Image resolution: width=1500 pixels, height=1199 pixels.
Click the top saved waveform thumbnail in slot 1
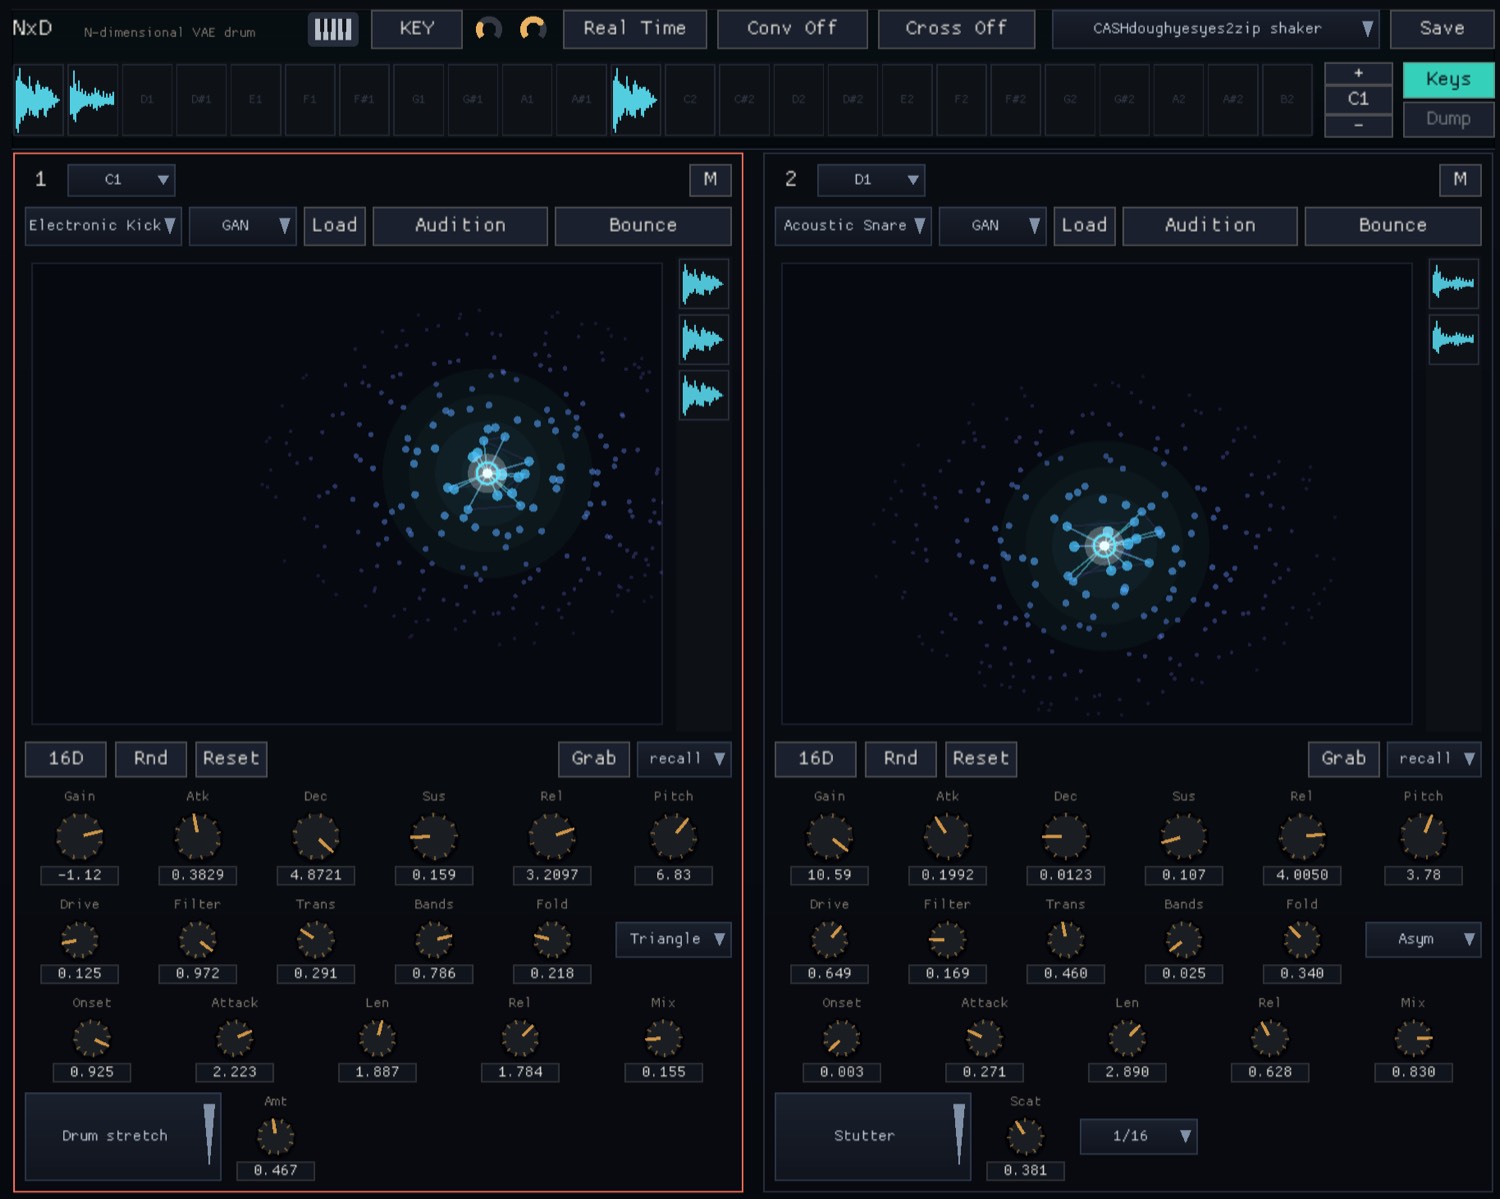(x=703, y=285)
